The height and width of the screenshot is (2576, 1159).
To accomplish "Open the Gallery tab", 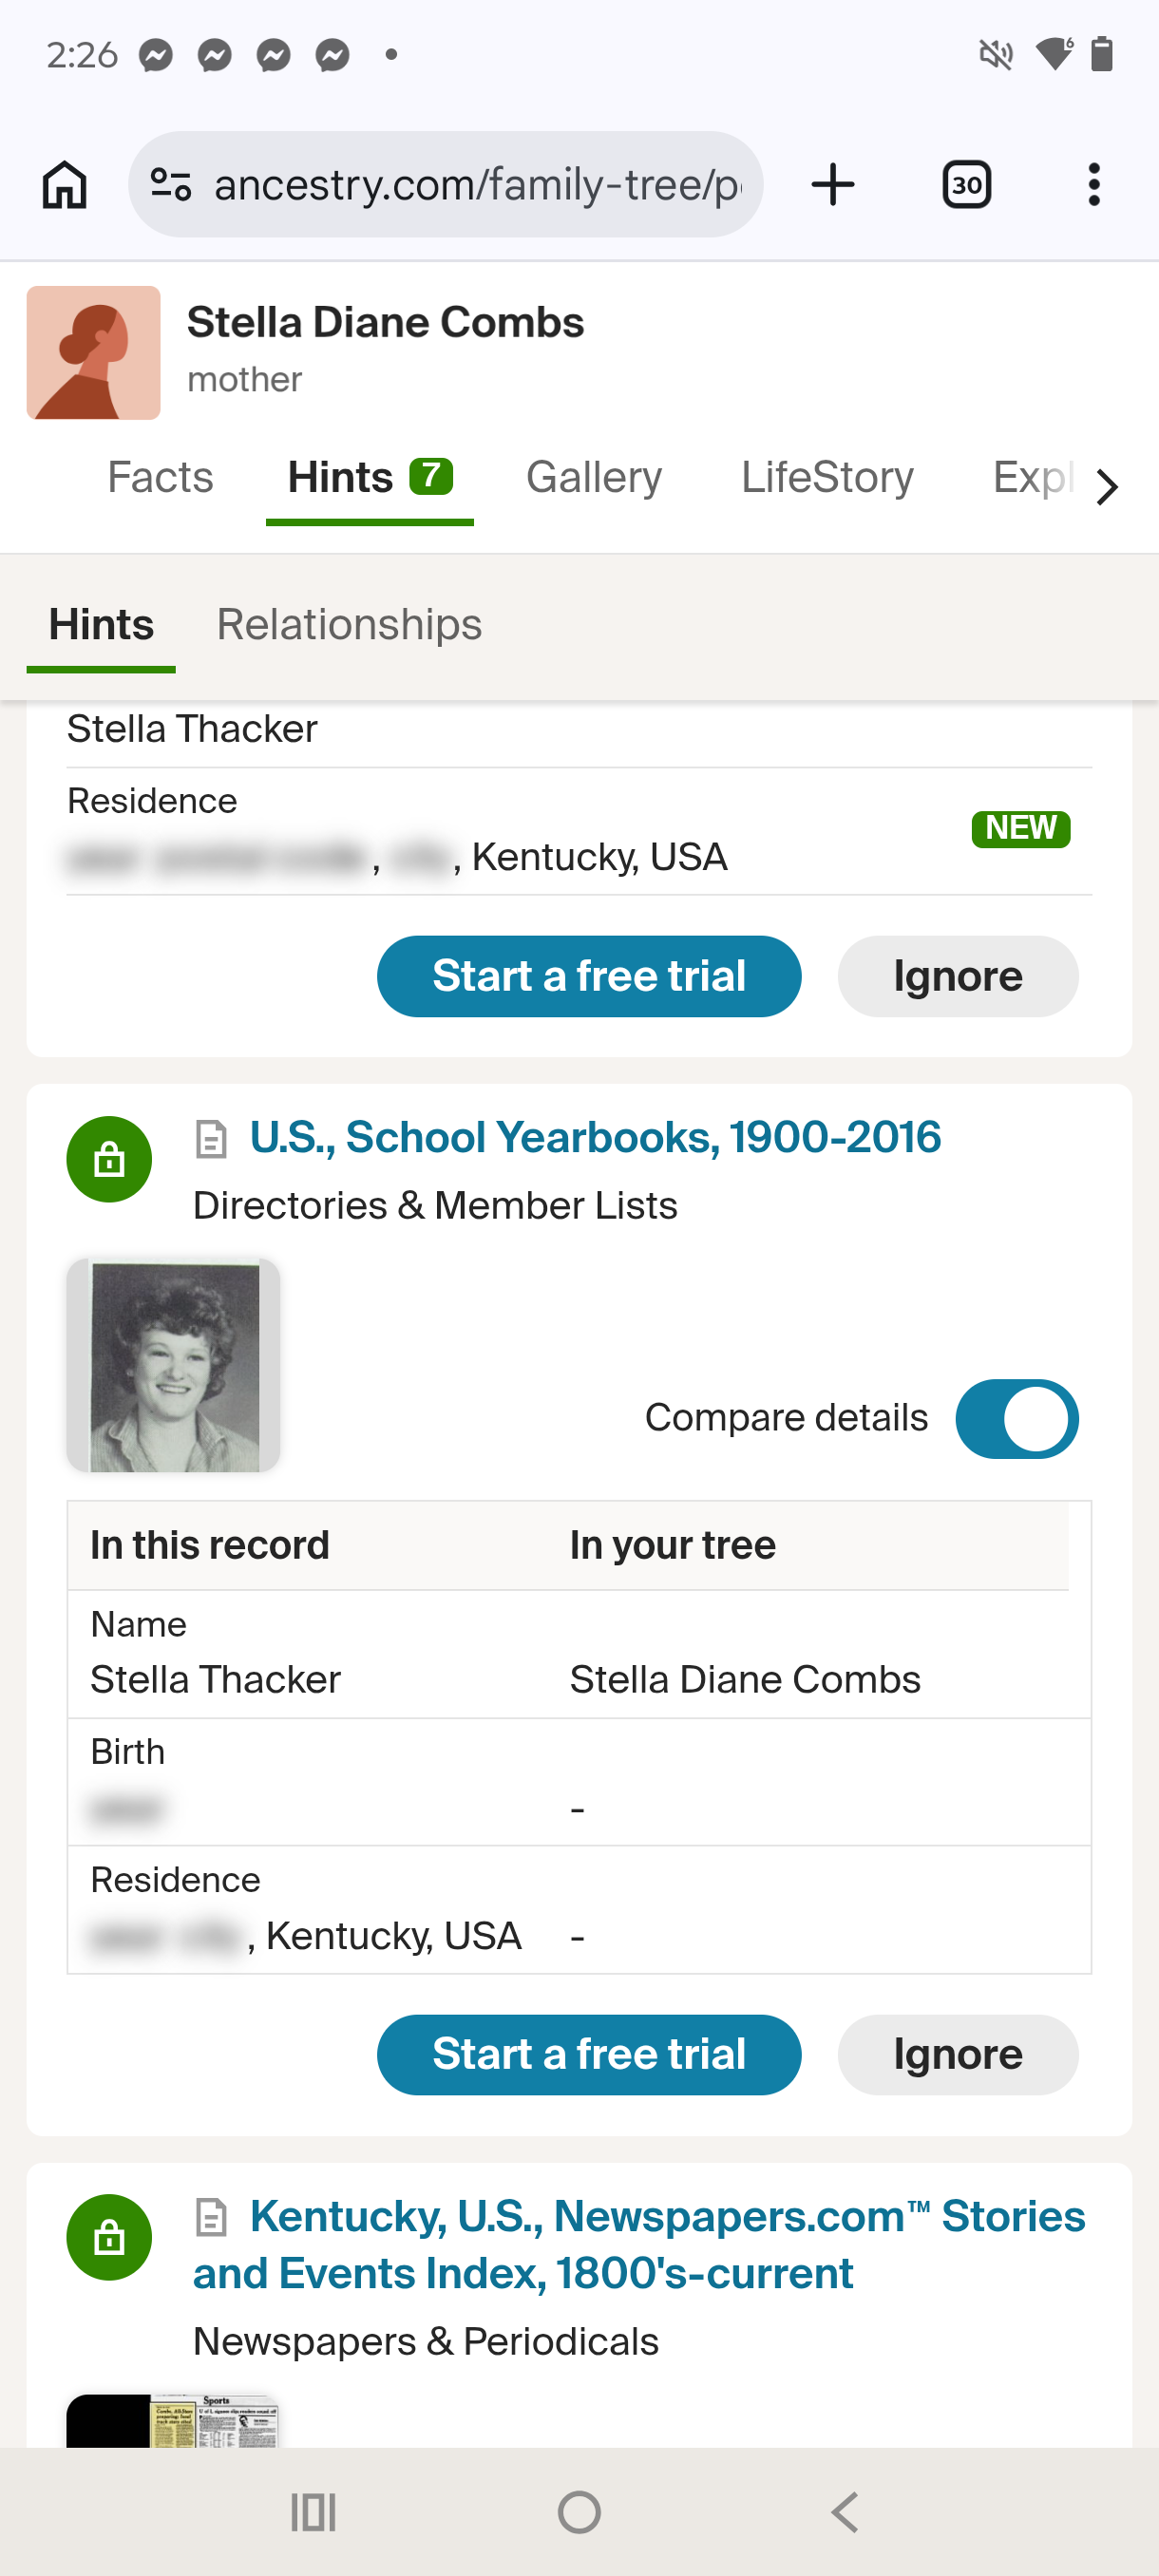I will 594,478.
